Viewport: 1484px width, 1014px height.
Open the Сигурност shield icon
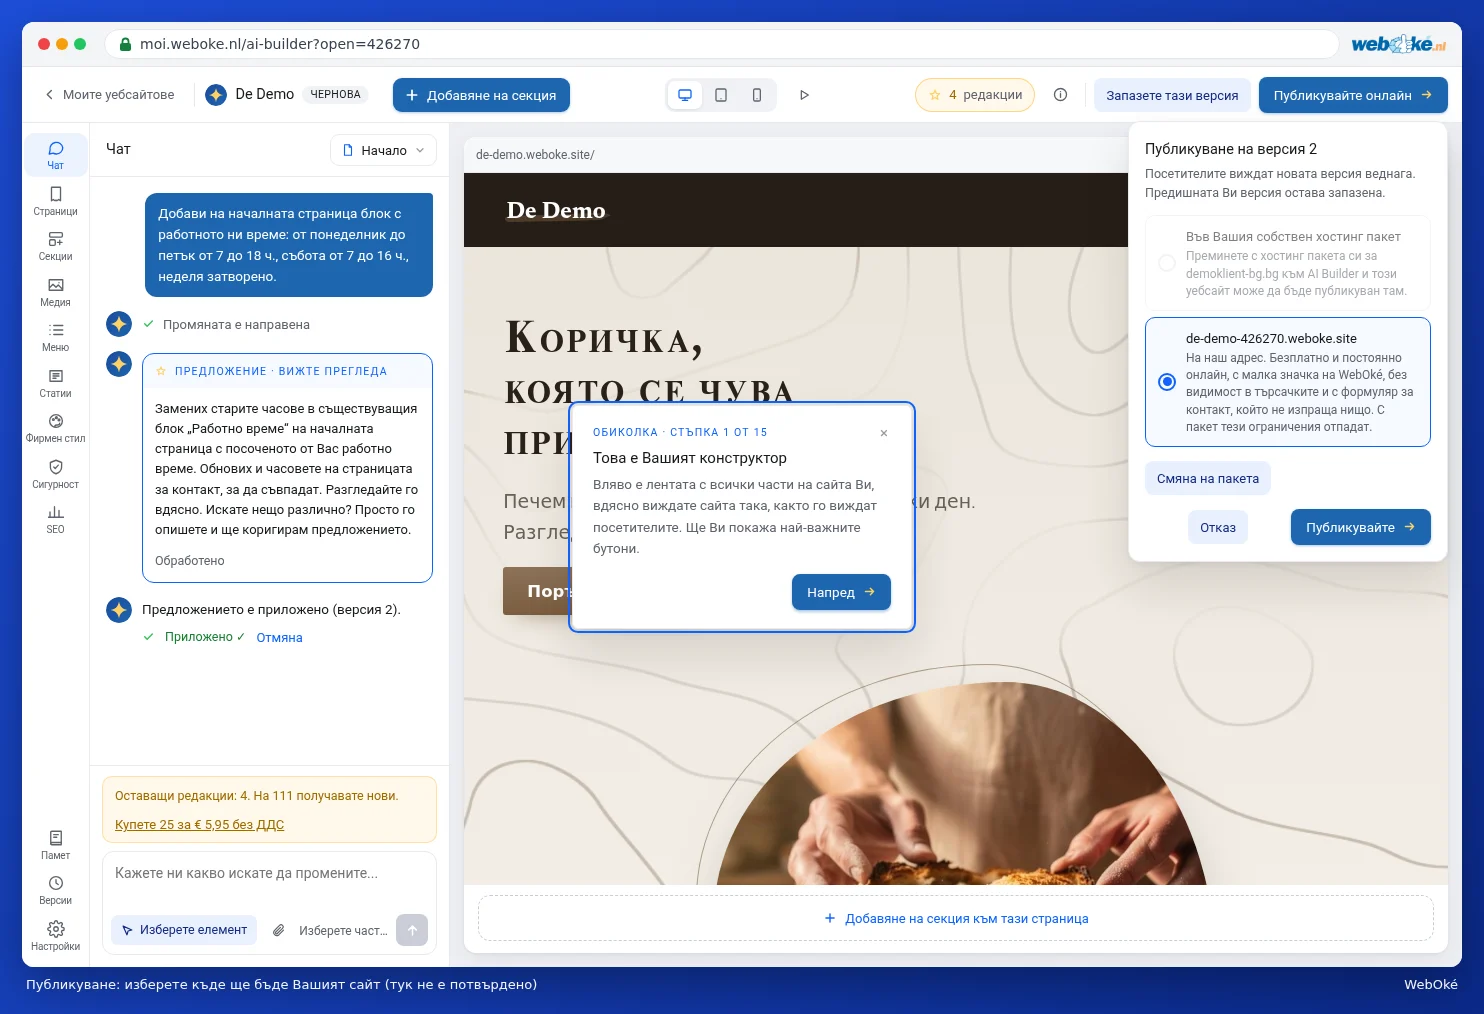pos(55,474)
